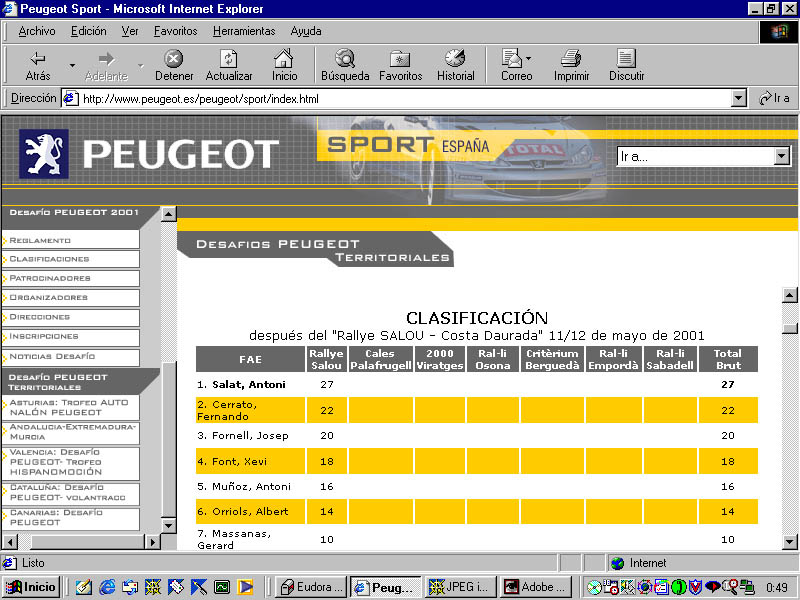
Task: Expand the address bar dropdown arrow
Action: [738, 98]
